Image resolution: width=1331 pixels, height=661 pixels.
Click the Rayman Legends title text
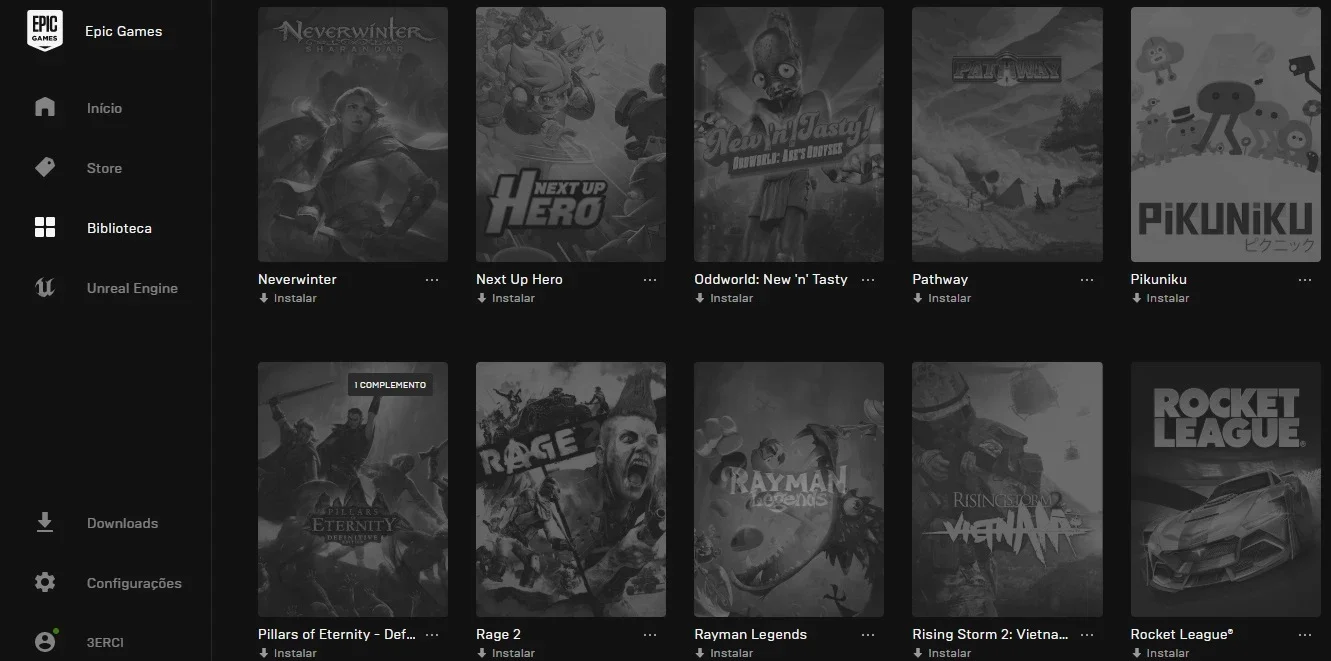pyautogui.click(x=750, y=634)
